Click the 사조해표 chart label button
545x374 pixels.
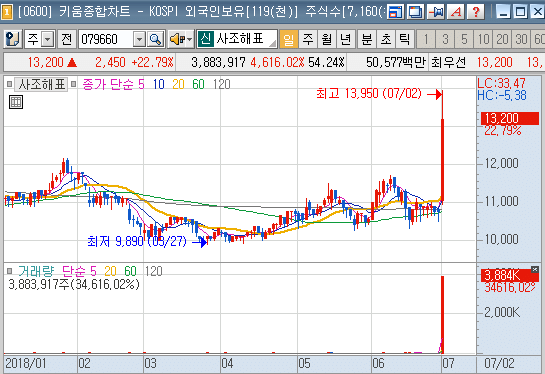point(41,84)
